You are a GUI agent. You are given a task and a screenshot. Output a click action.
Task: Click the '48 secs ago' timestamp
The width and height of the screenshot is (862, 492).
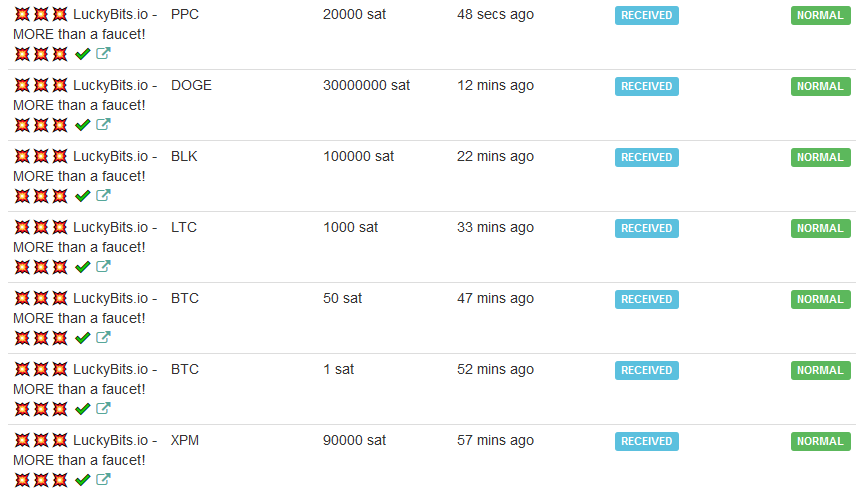click(495, 15)
